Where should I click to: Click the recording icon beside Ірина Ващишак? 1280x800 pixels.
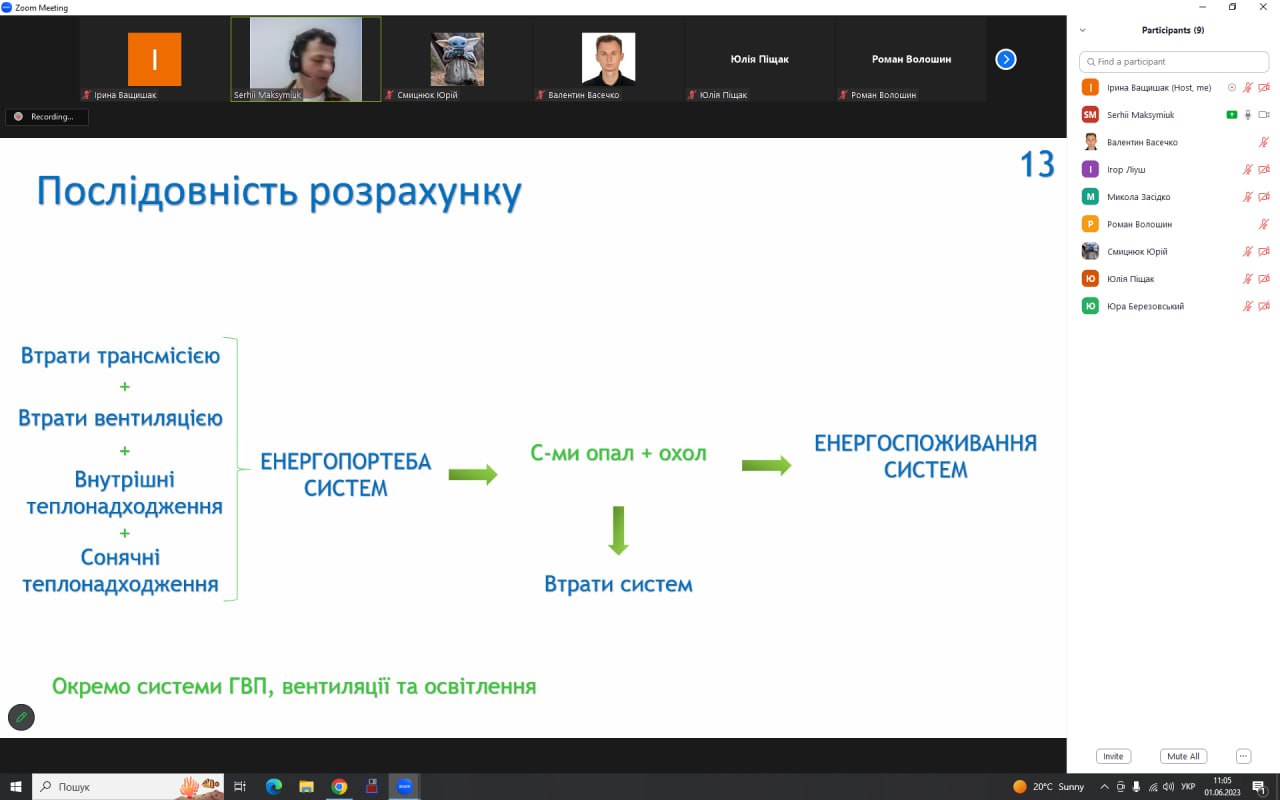point(1231,88)
